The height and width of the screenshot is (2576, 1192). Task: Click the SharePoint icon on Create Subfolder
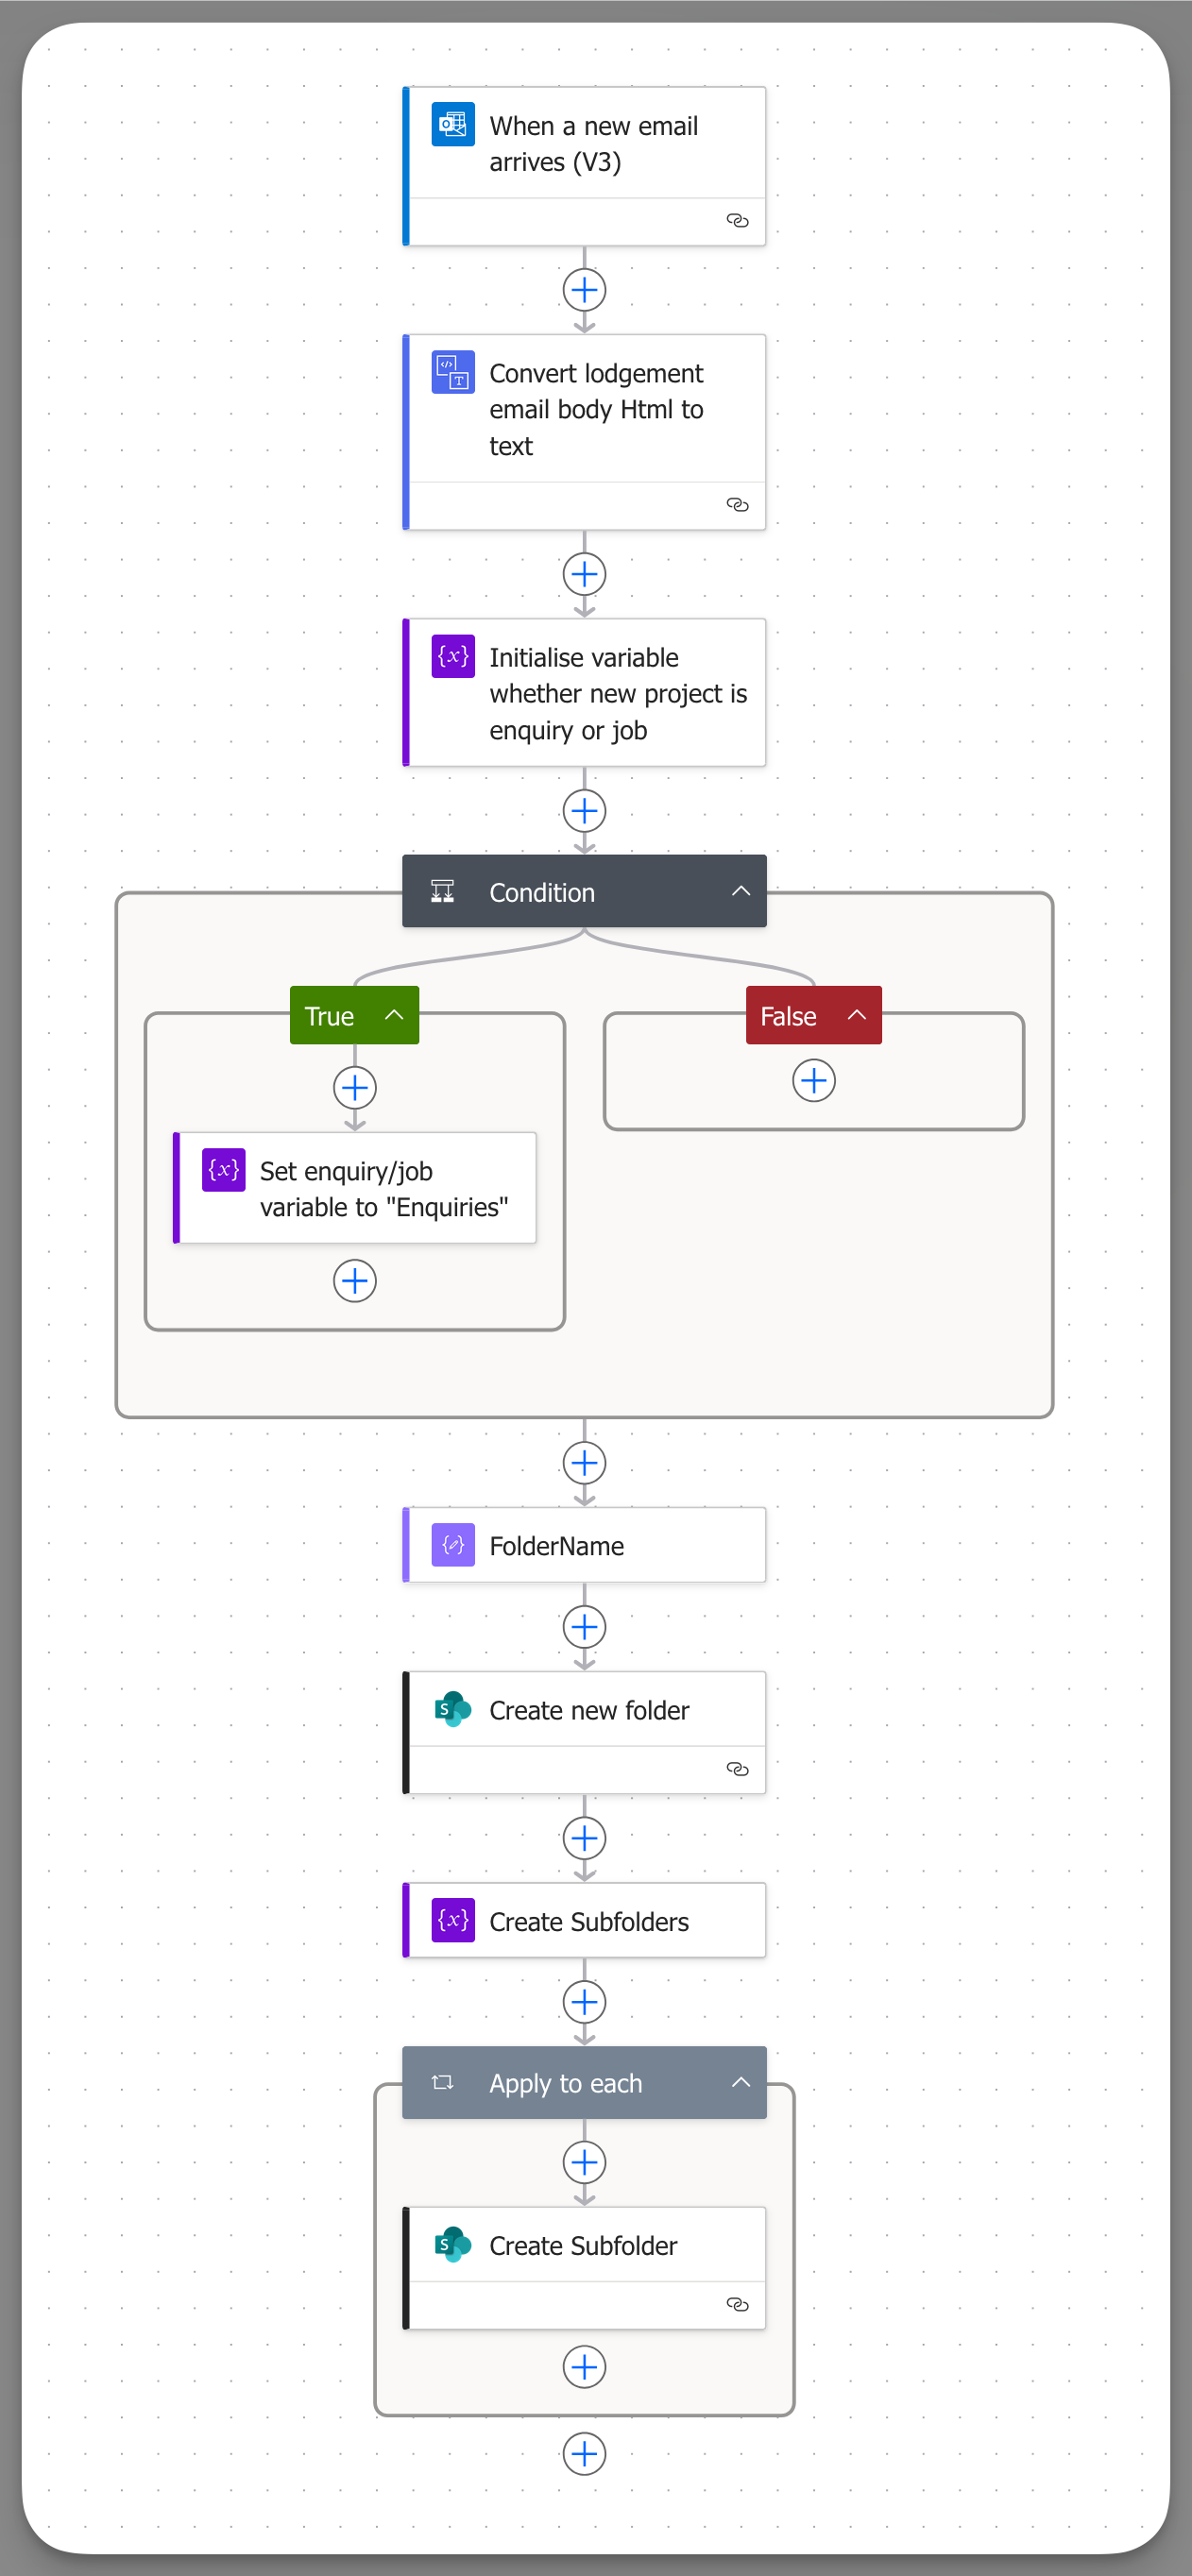tap(453, 2244)
